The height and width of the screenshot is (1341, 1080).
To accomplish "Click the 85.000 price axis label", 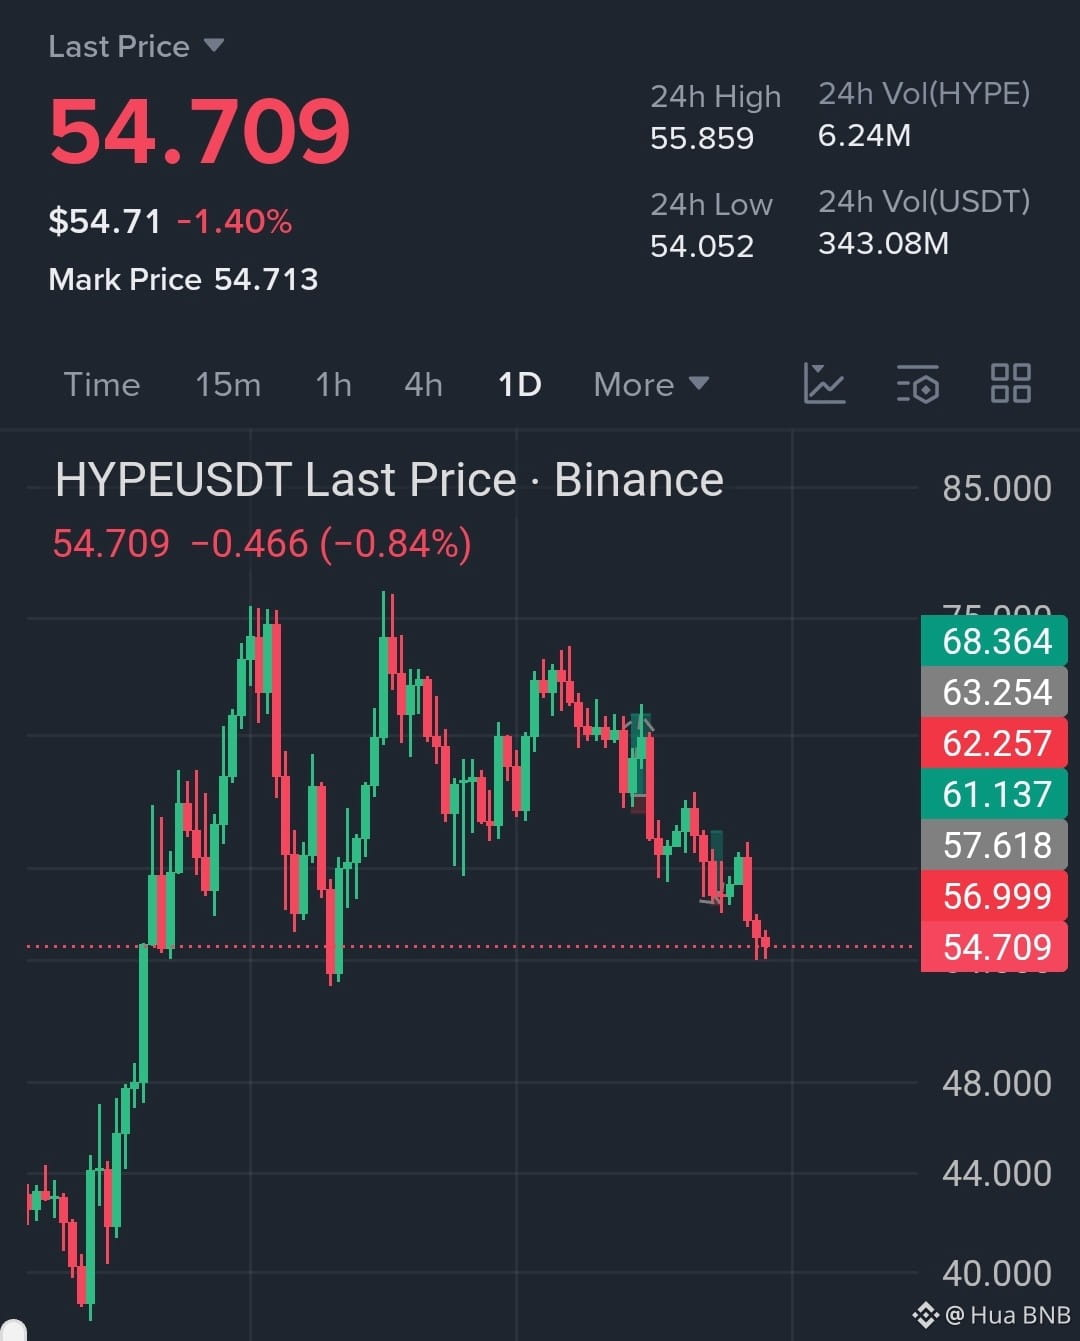I will pos(997,488).
